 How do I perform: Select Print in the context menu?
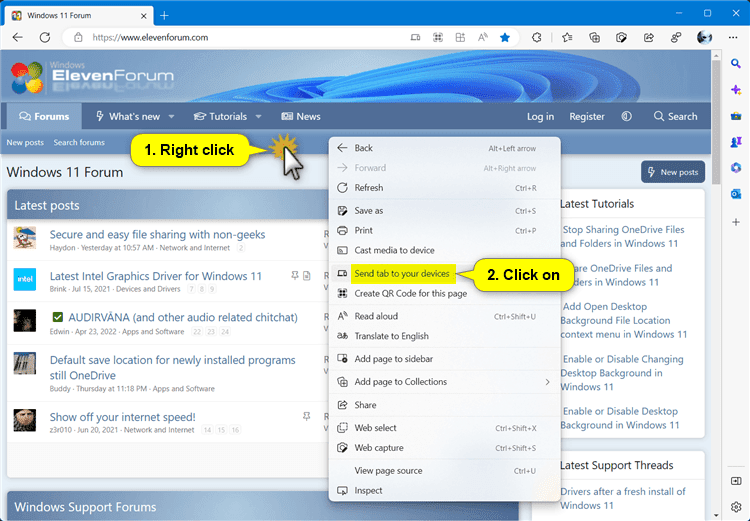[x=445, y=231]
